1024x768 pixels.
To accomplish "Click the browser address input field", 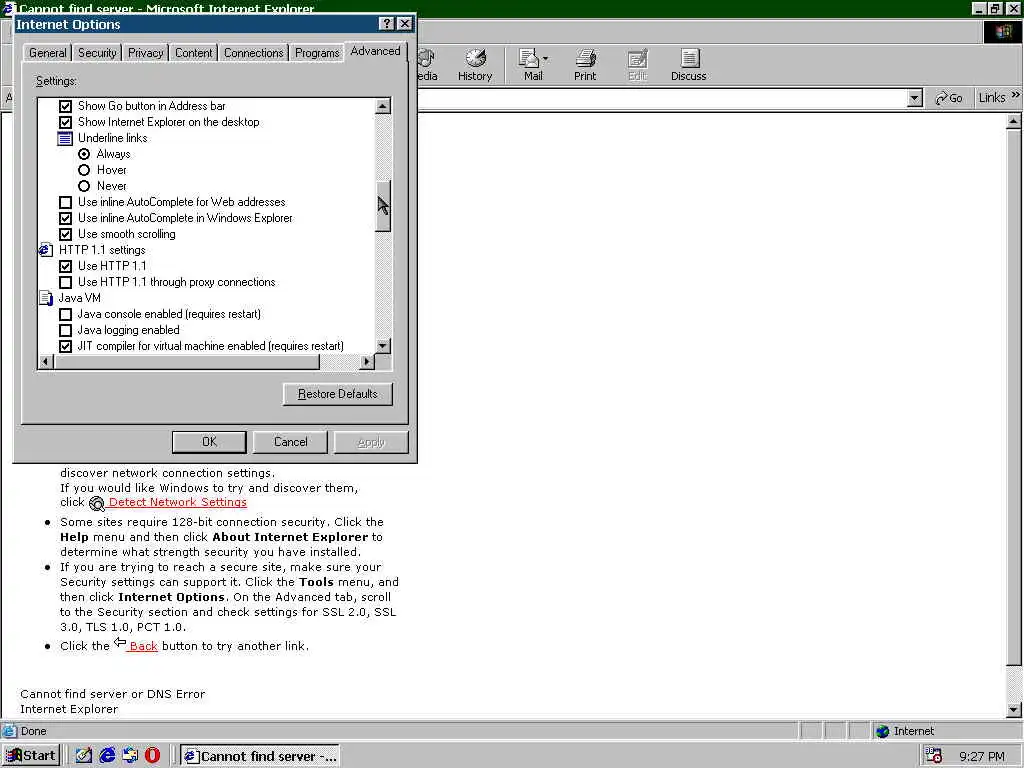I will click(x=662, y=98).
